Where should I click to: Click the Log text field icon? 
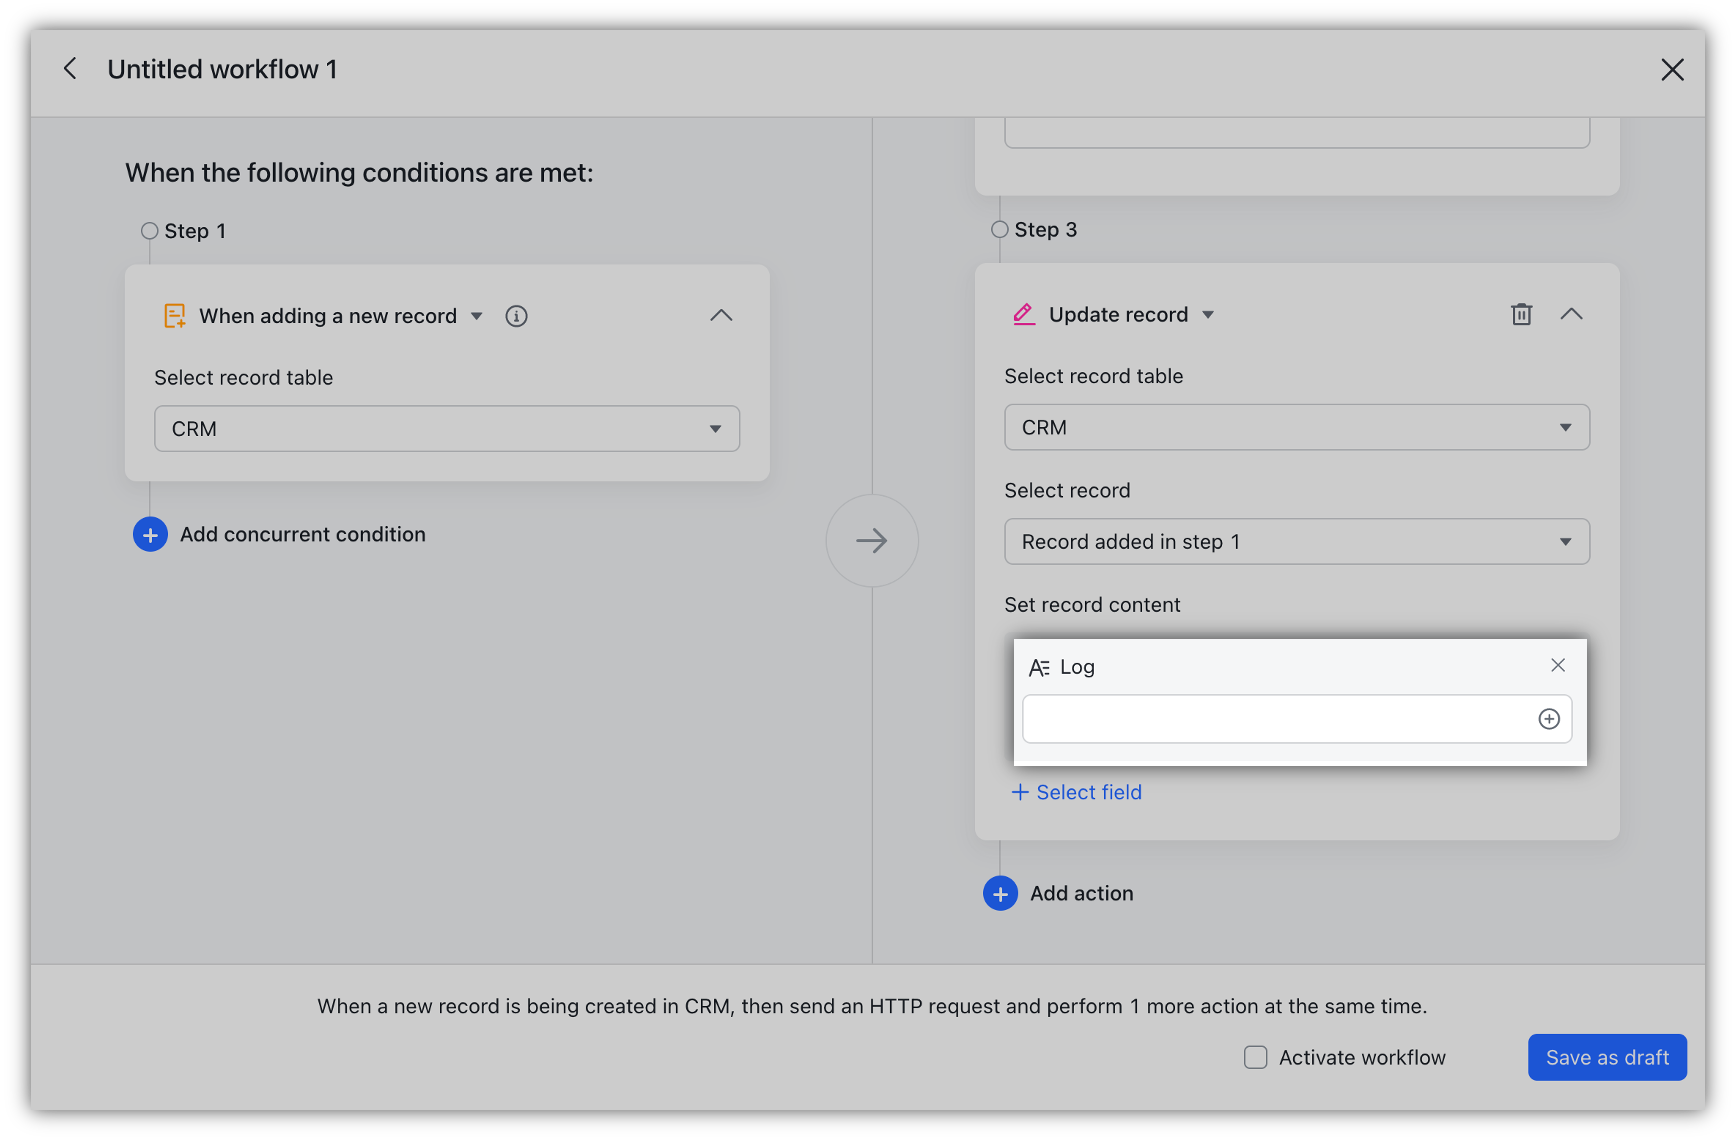click(1039, 667)
